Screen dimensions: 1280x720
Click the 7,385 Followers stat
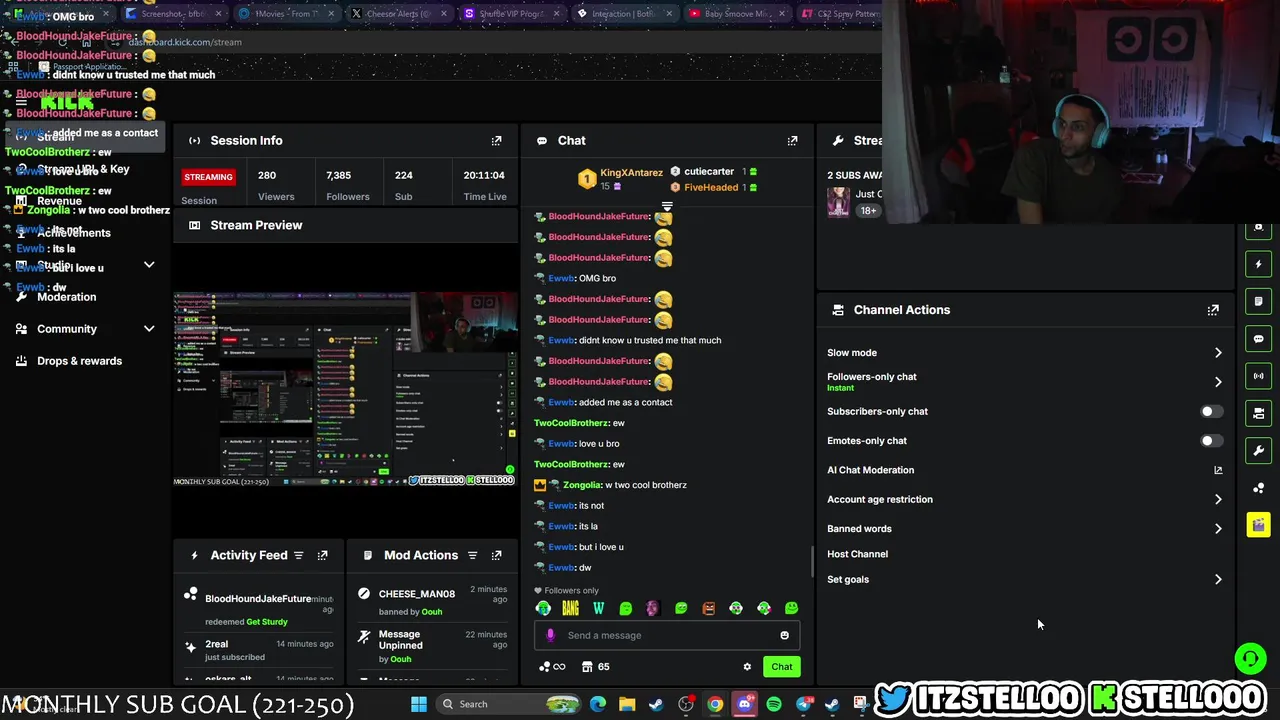(347, 185)
